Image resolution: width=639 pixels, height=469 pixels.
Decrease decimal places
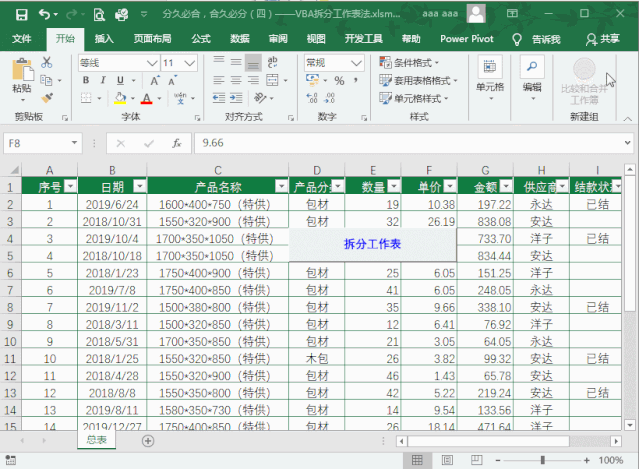pyautogui.click(x=329, y=98)
